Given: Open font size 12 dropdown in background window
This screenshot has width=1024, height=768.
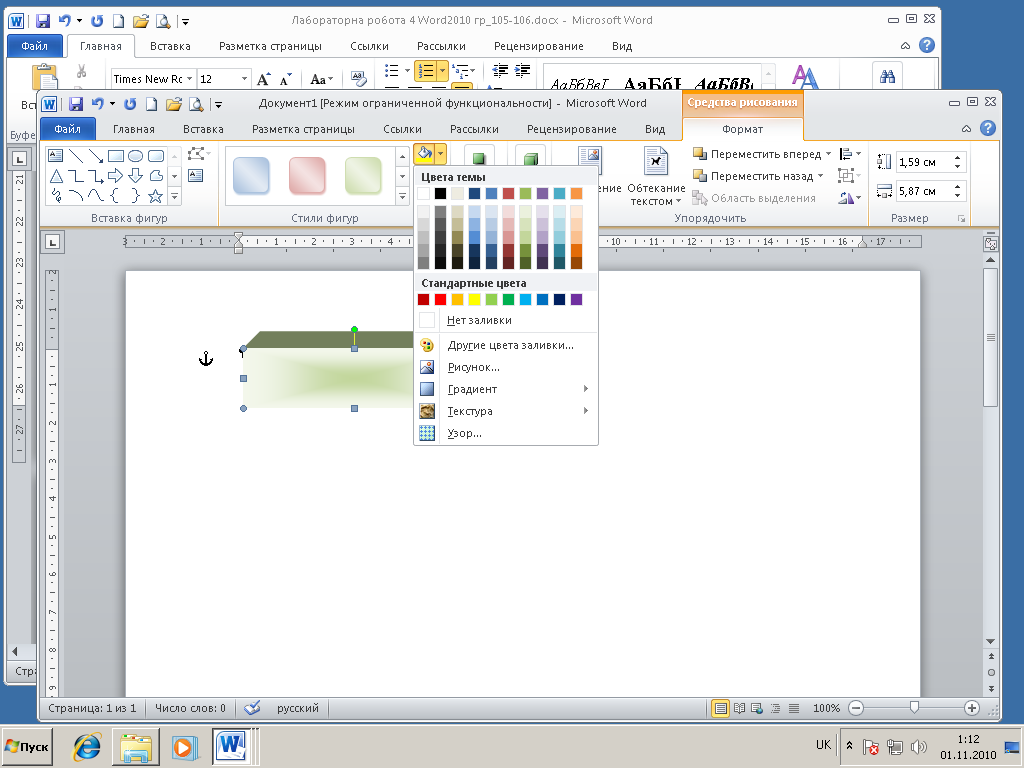Looking at the screenshot, I should (x=244, y=79).
